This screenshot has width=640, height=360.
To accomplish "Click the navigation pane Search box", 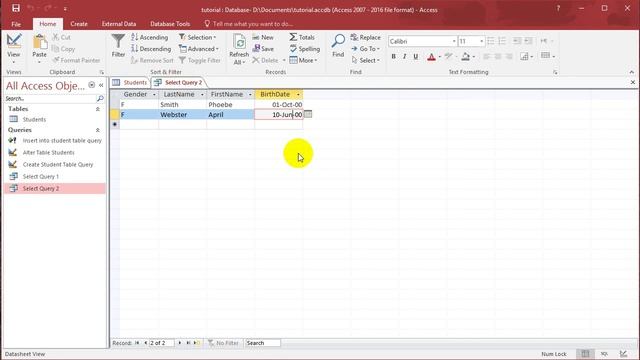I will [50, 98].
